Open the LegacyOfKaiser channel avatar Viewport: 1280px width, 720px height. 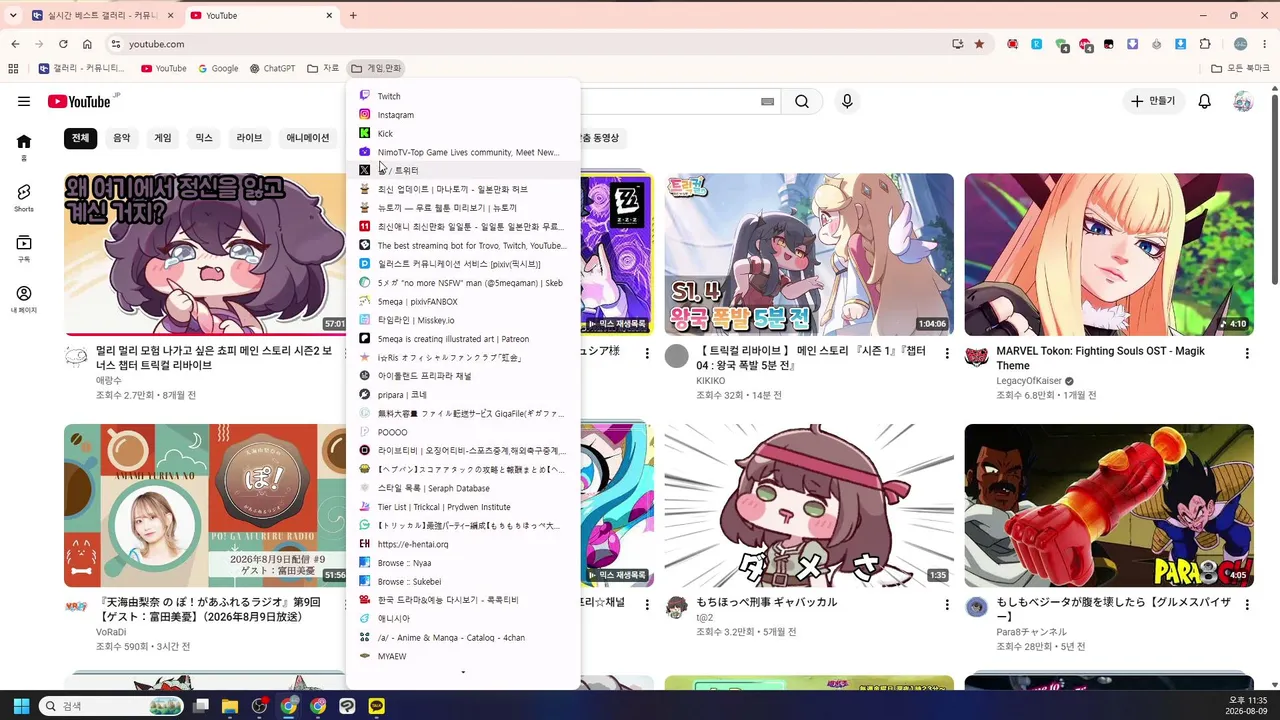(x=977, y=357)
